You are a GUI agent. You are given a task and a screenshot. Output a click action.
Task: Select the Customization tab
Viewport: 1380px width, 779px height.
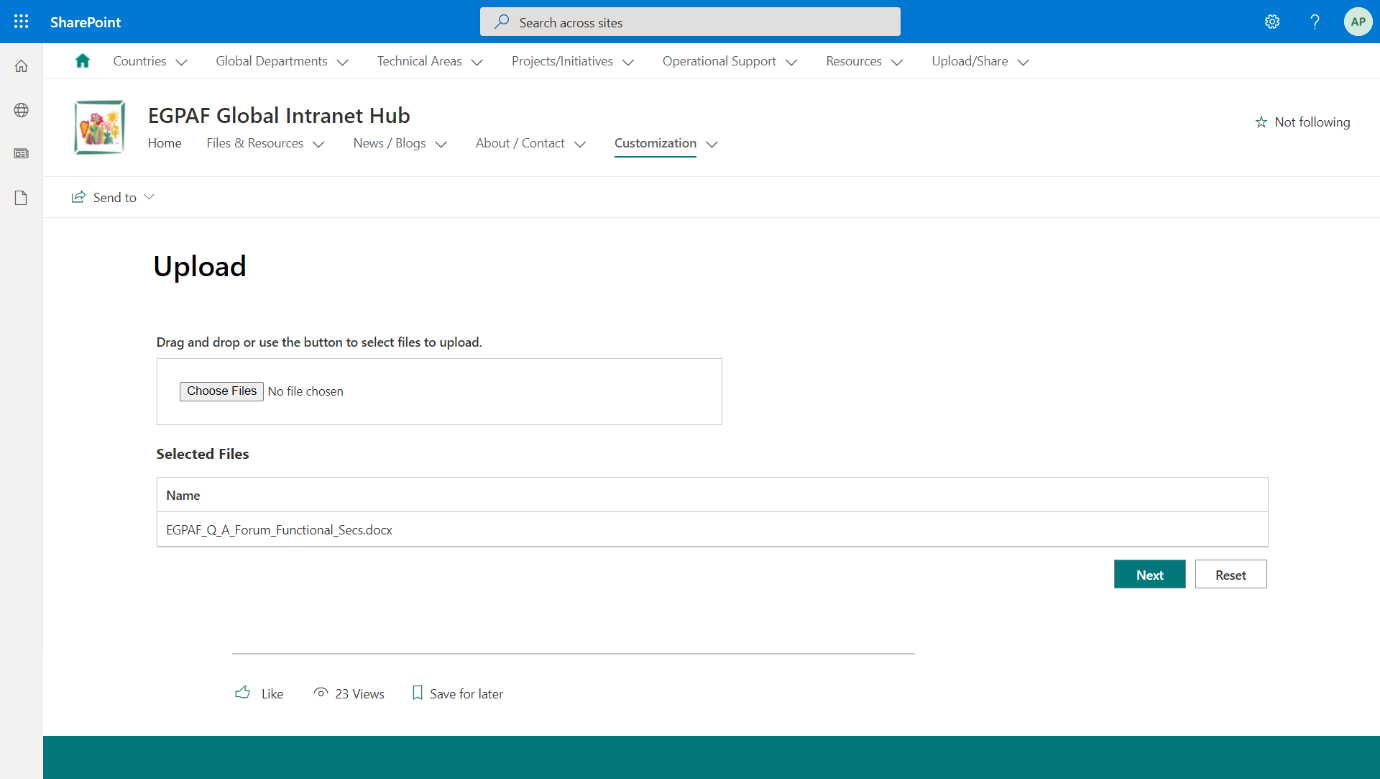click(x=655, y=143)
